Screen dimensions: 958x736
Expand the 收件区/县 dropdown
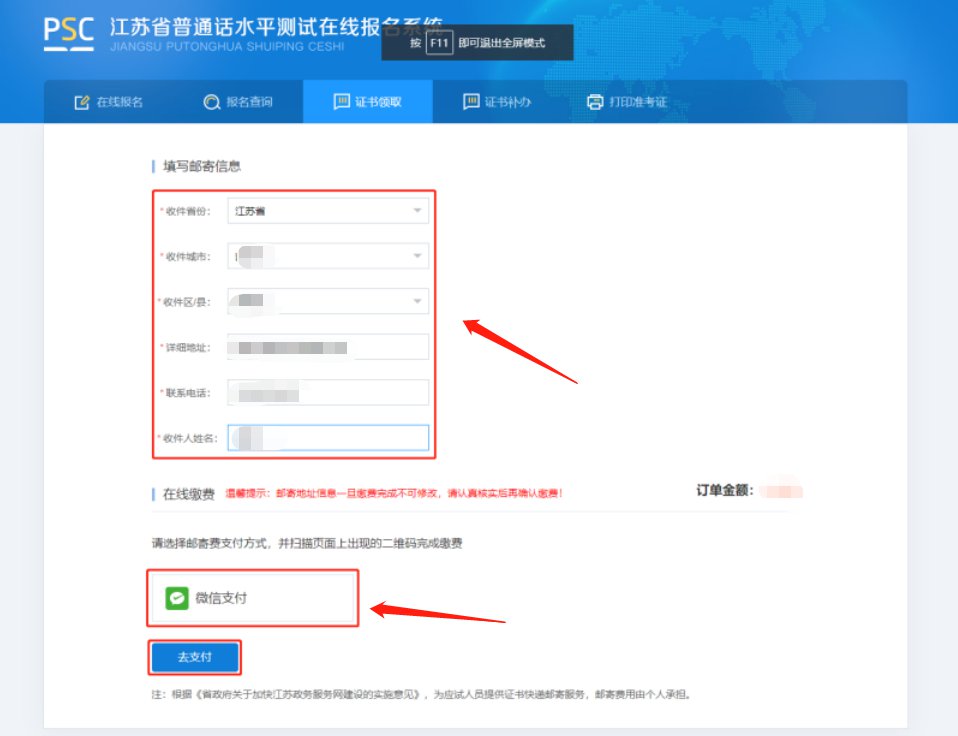tap(328, 301)
